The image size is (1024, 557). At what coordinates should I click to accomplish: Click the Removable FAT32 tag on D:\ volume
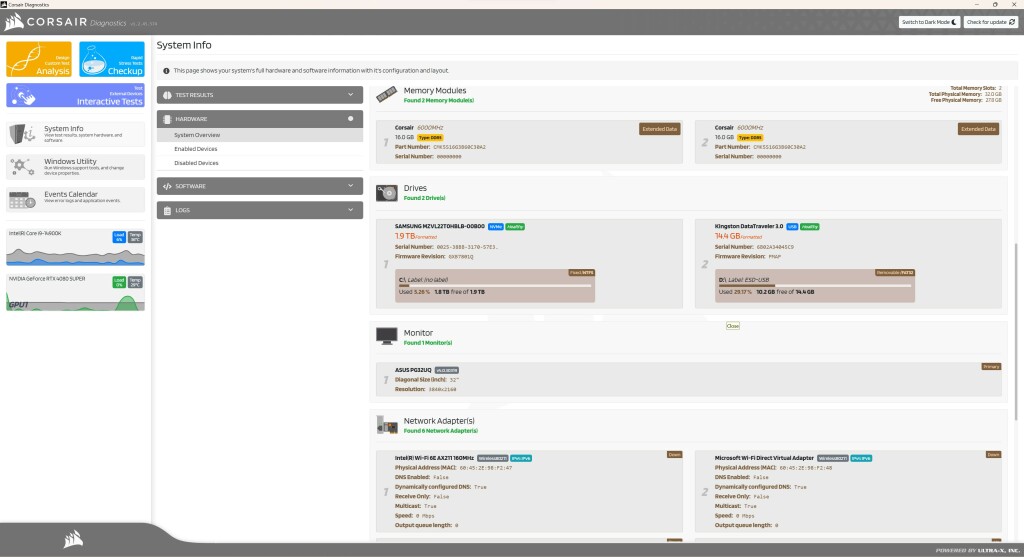pyautogui.click(x=895, y=272)
